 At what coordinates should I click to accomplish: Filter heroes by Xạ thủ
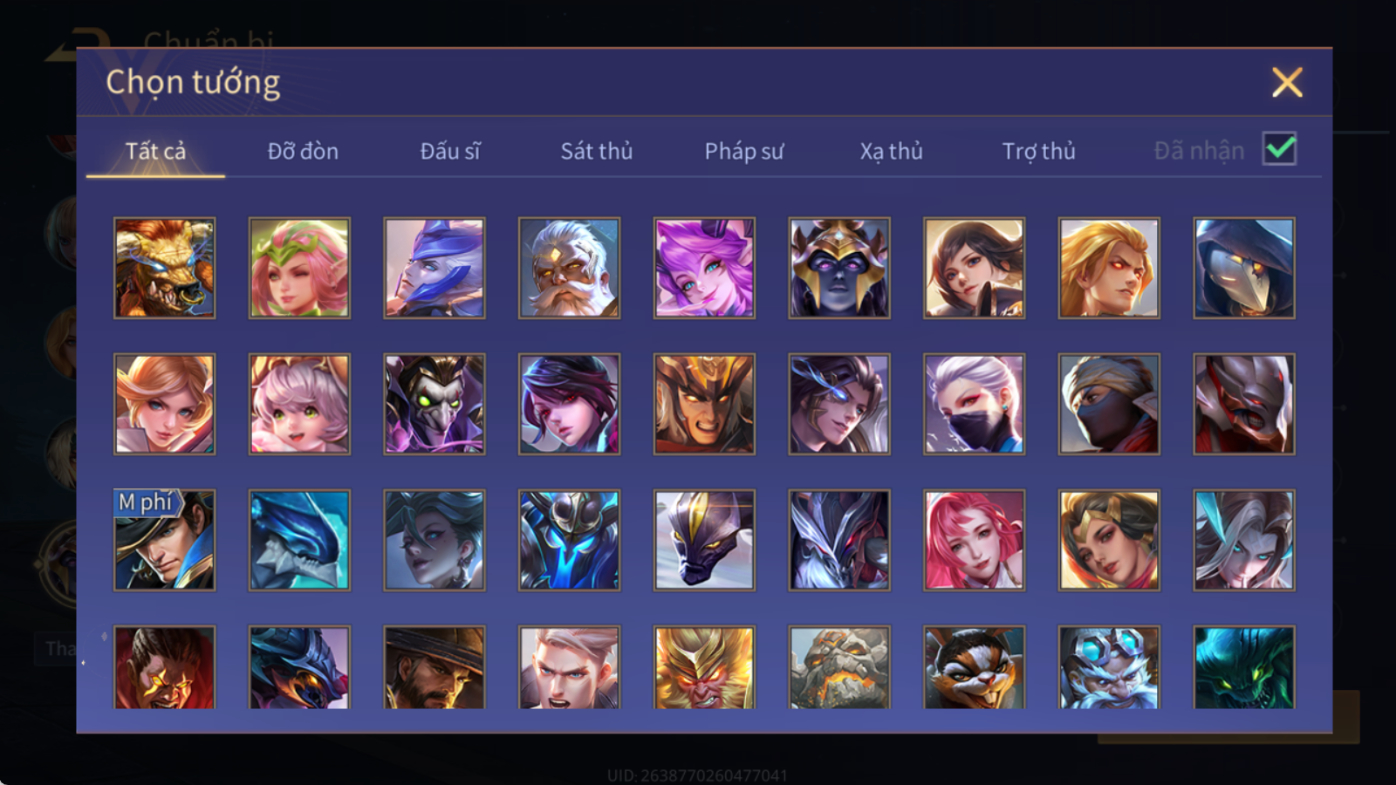pos(891,151)
